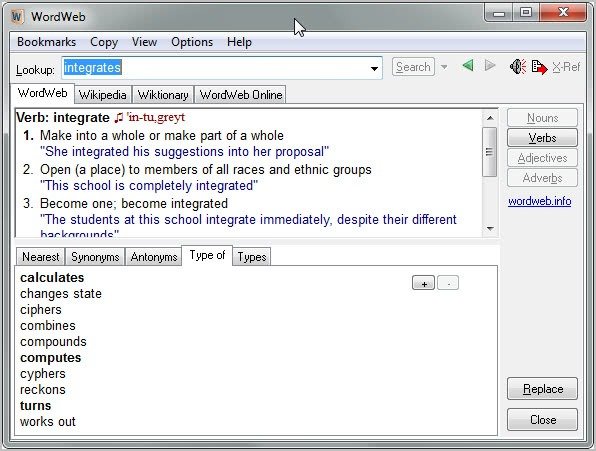
Task: Select the word turns in the list
Action: click(x=35, y=406)
